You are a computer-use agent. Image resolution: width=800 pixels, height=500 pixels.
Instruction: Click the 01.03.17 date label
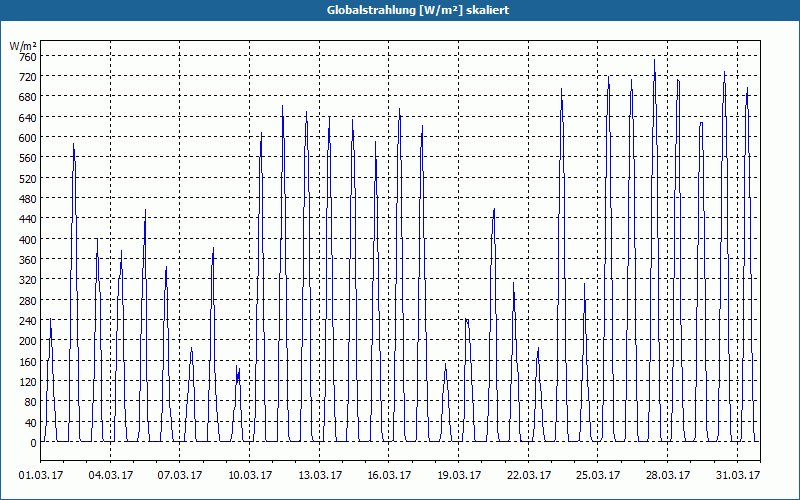tap(41, 475)
